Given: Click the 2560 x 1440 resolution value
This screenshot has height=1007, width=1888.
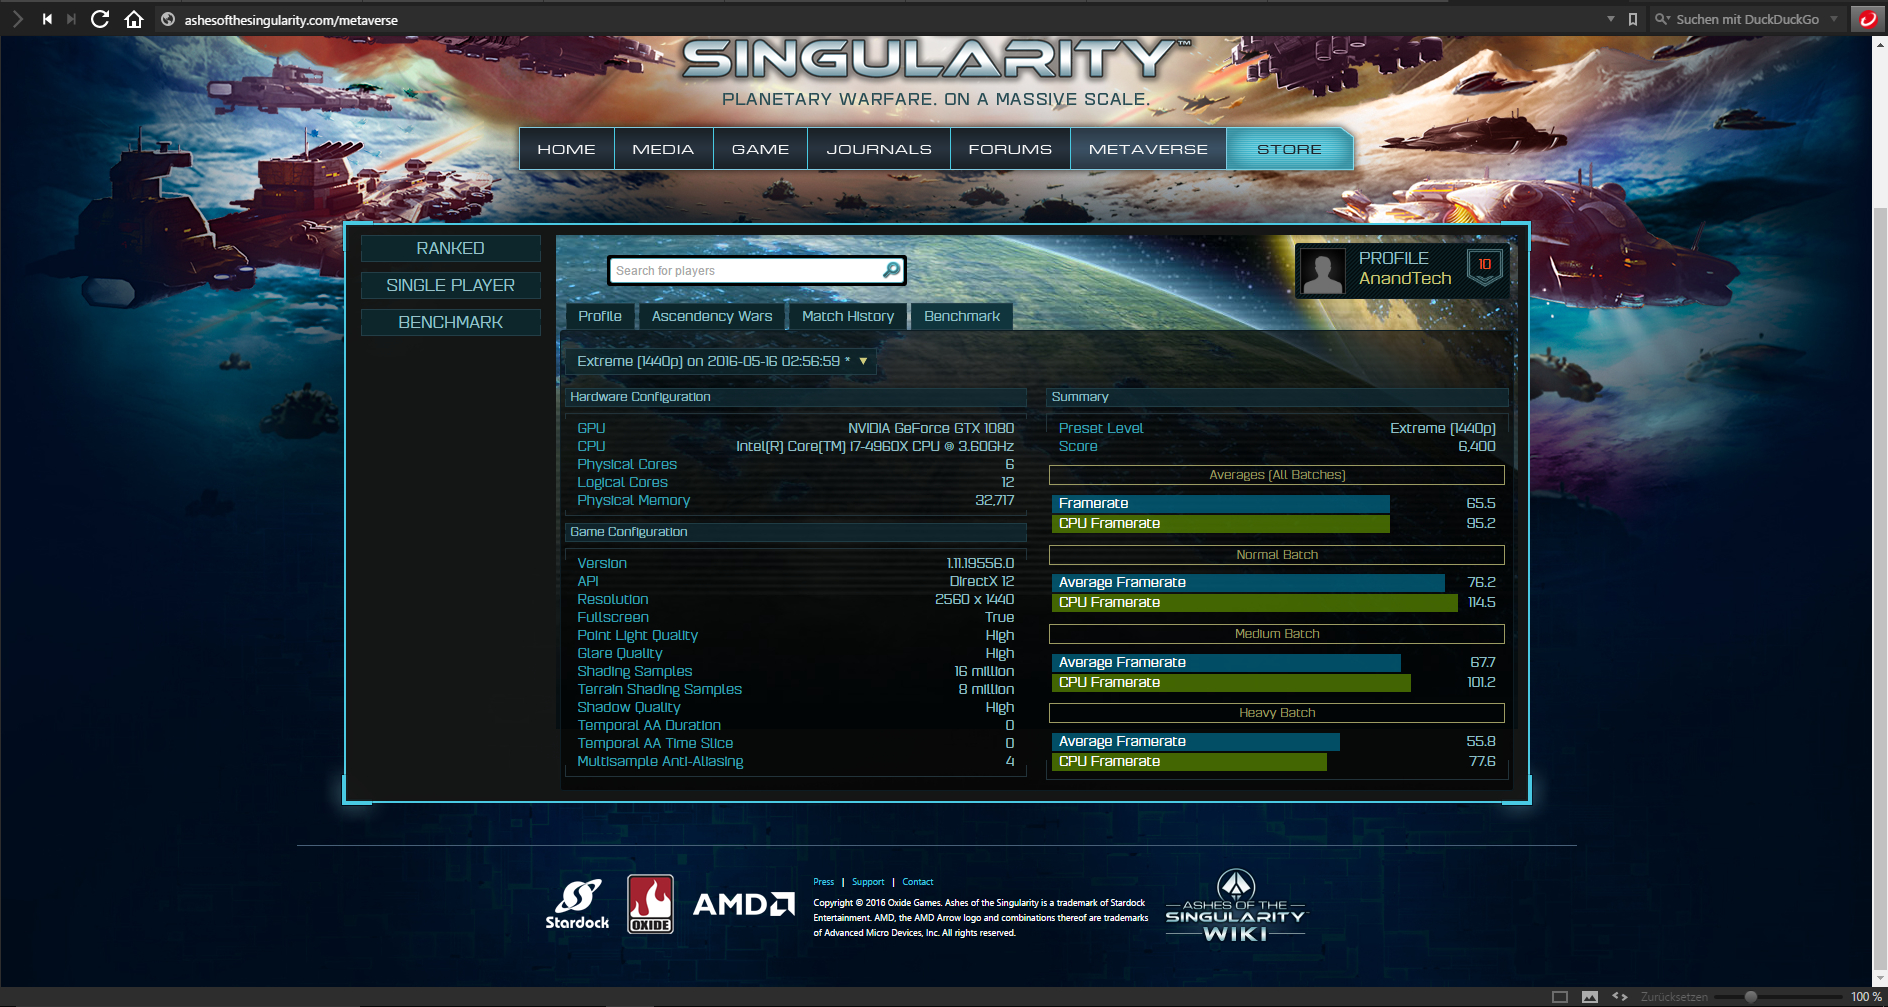Looking at the screenshot, I should click(975, 599).
